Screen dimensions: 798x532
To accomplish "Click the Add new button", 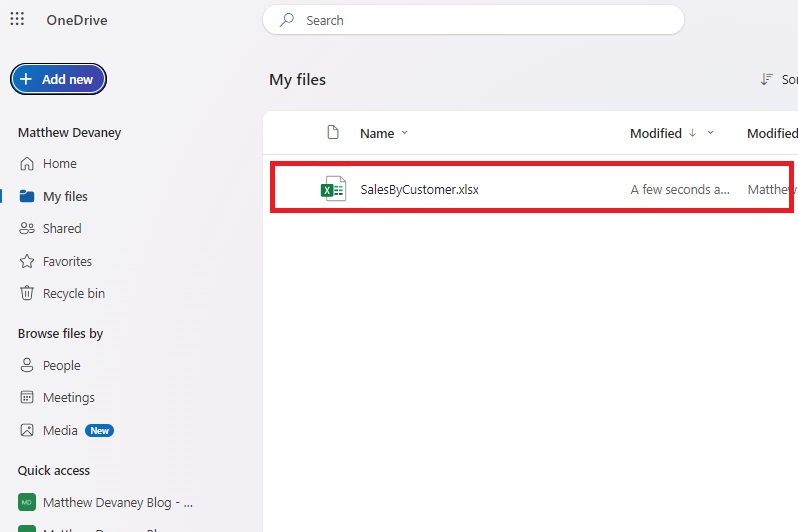I will pyautogui.click(x=58, y=79).
